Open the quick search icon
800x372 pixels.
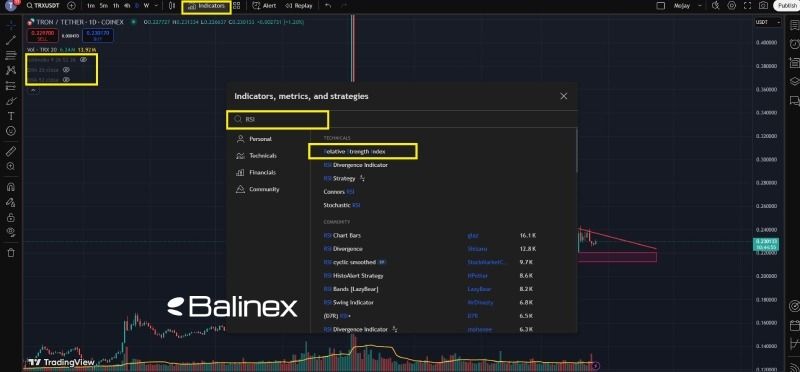716,6
